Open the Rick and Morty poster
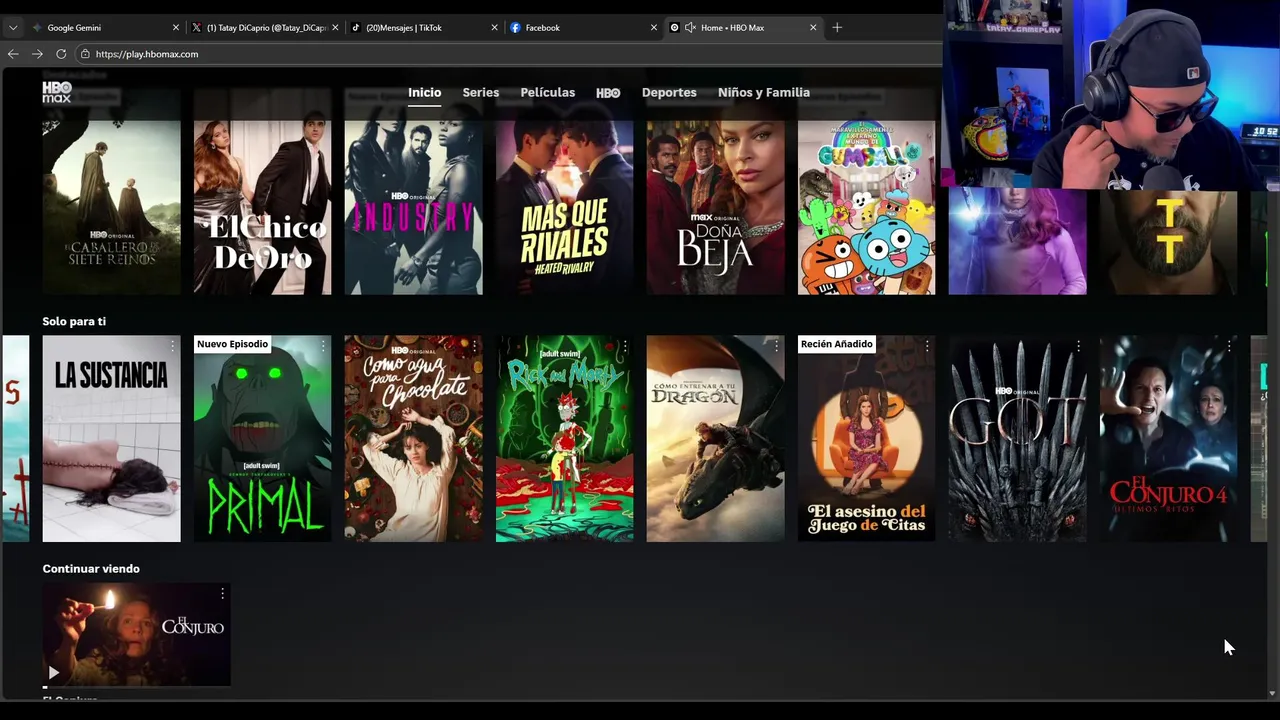Screen dimensions: 1280x720 tap(565, 439)
